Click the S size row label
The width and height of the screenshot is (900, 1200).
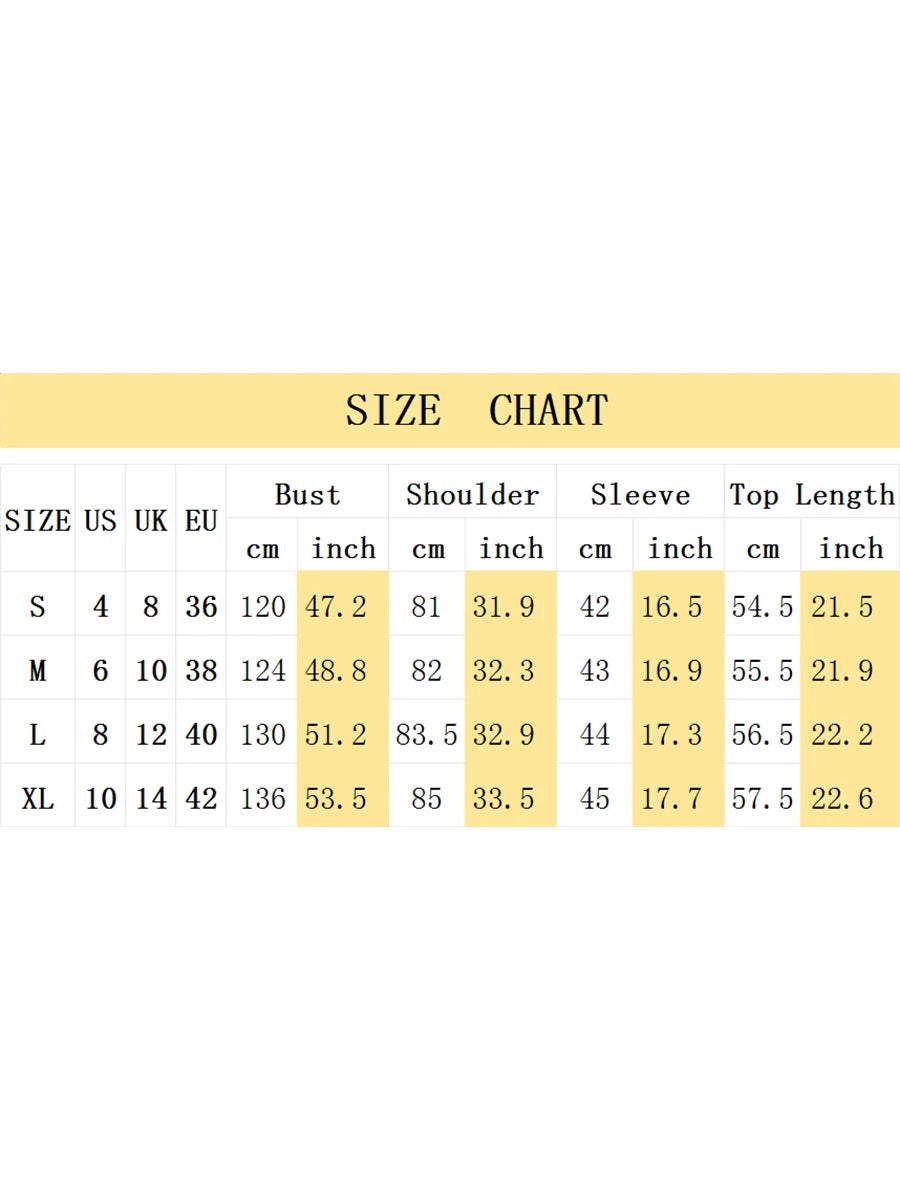38,606
